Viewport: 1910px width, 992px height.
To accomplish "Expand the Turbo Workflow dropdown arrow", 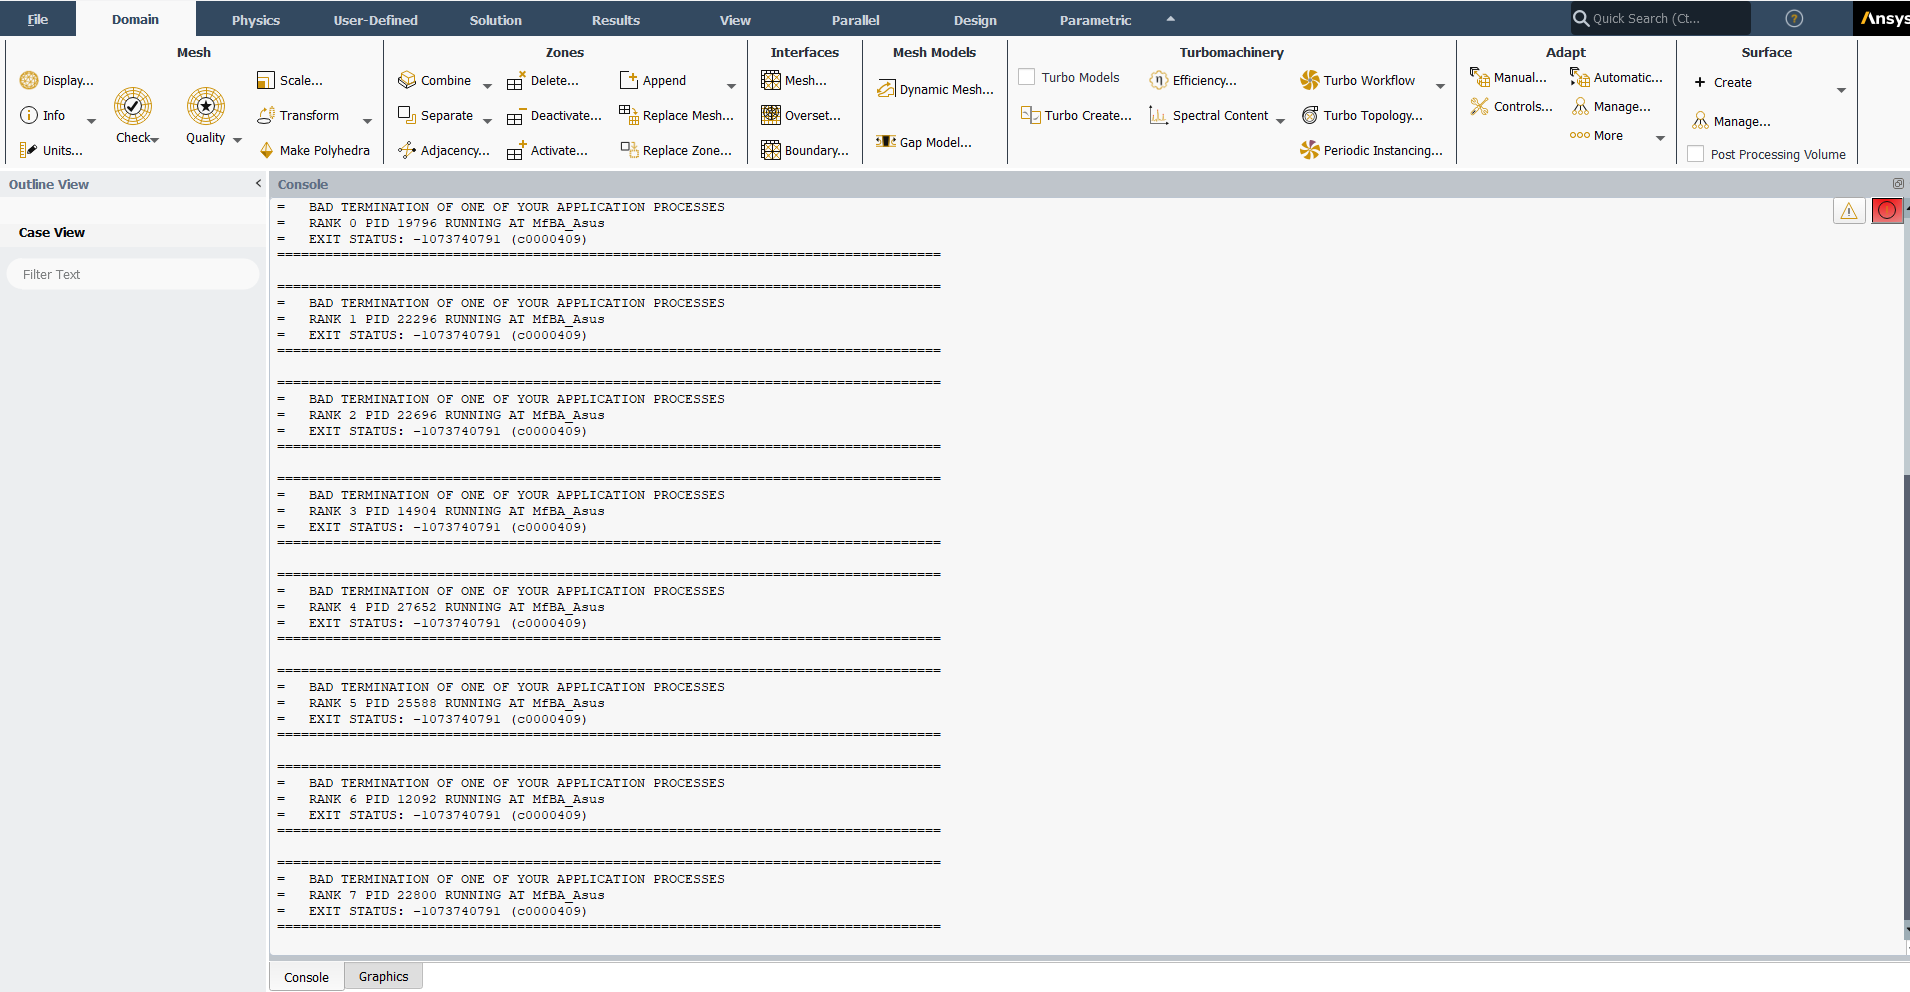I will (1440, 86).
